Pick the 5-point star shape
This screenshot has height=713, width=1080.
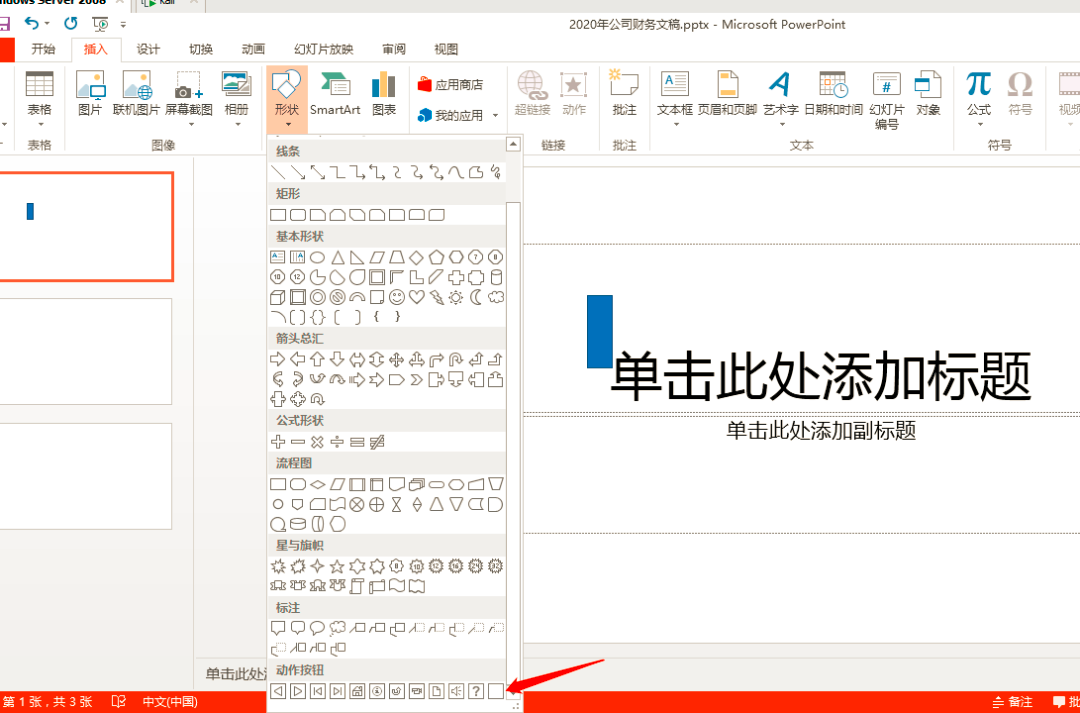click(x=337, y=566)
